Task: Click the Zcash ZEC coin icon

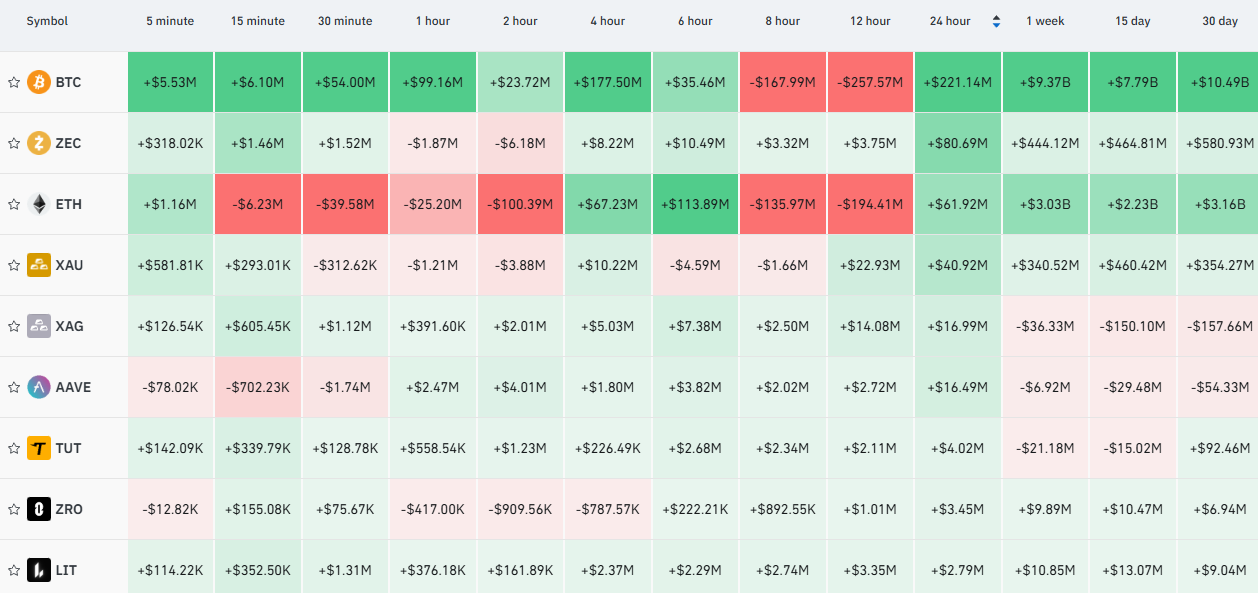Action: click(x=39, y=143)
